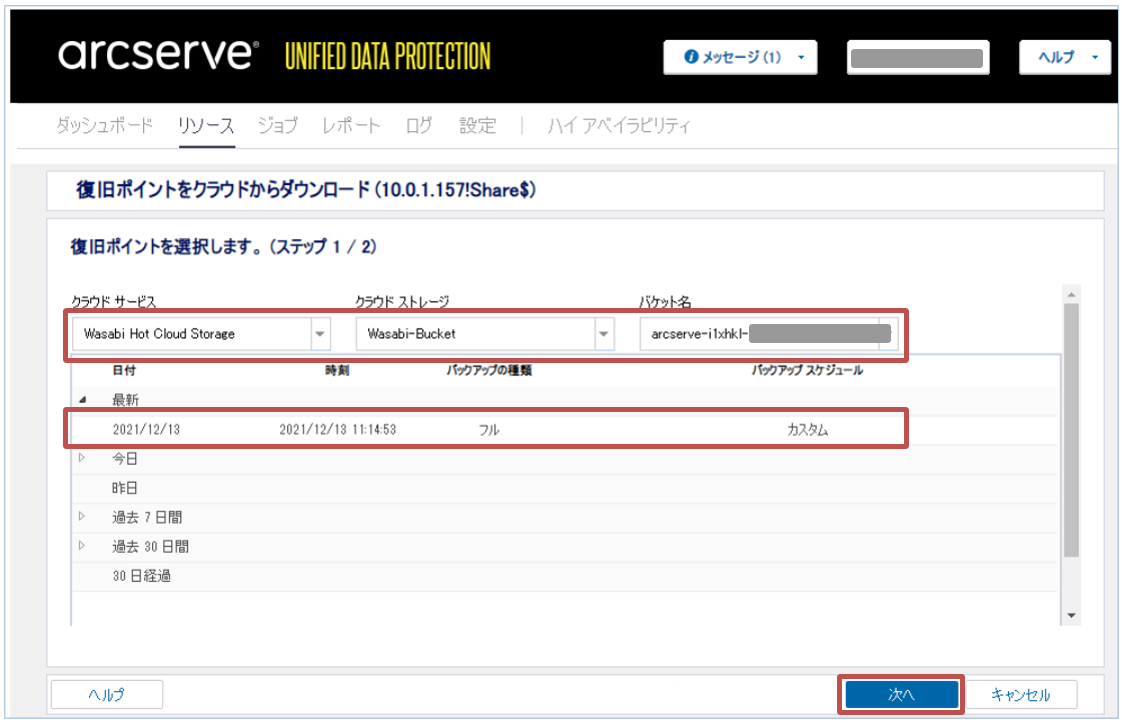This screenshot has width=1122, height=723.
Task: Click the scrollbar up arrow
Action: click(1071, 294)
